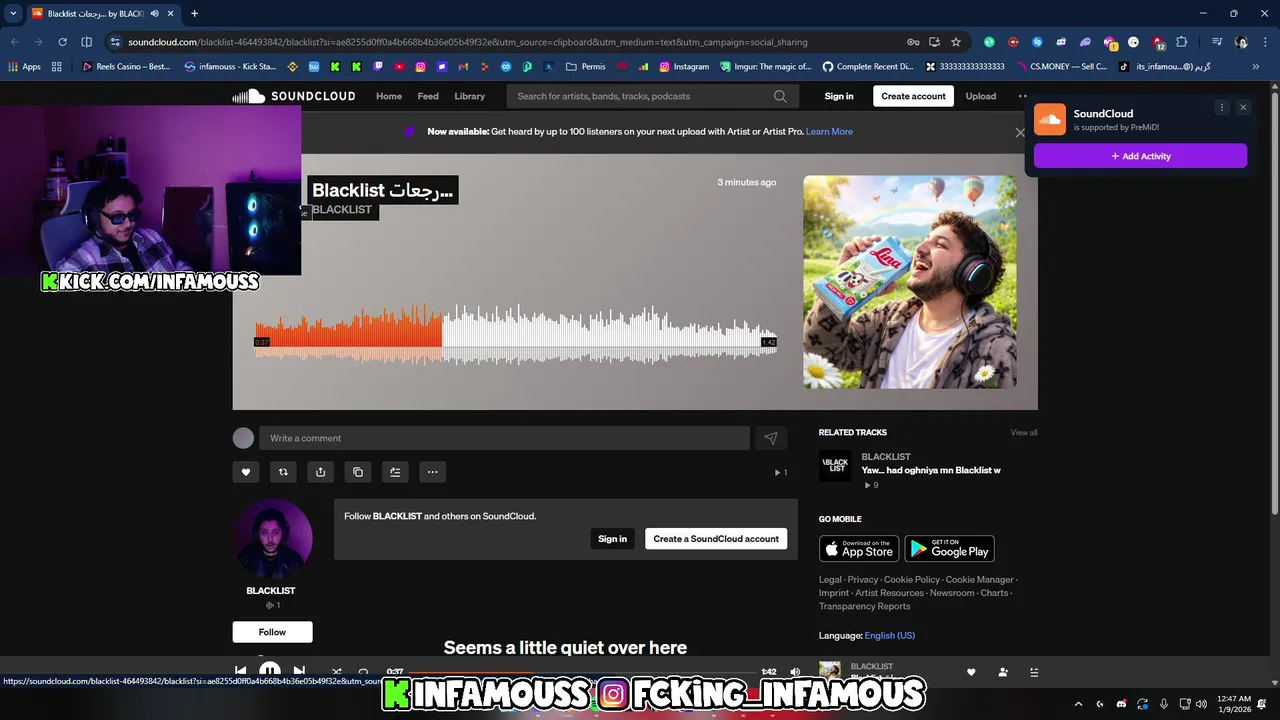Close the PreMiD SoundCloud popup
1280x720 pixels.
coord(1243,107)
